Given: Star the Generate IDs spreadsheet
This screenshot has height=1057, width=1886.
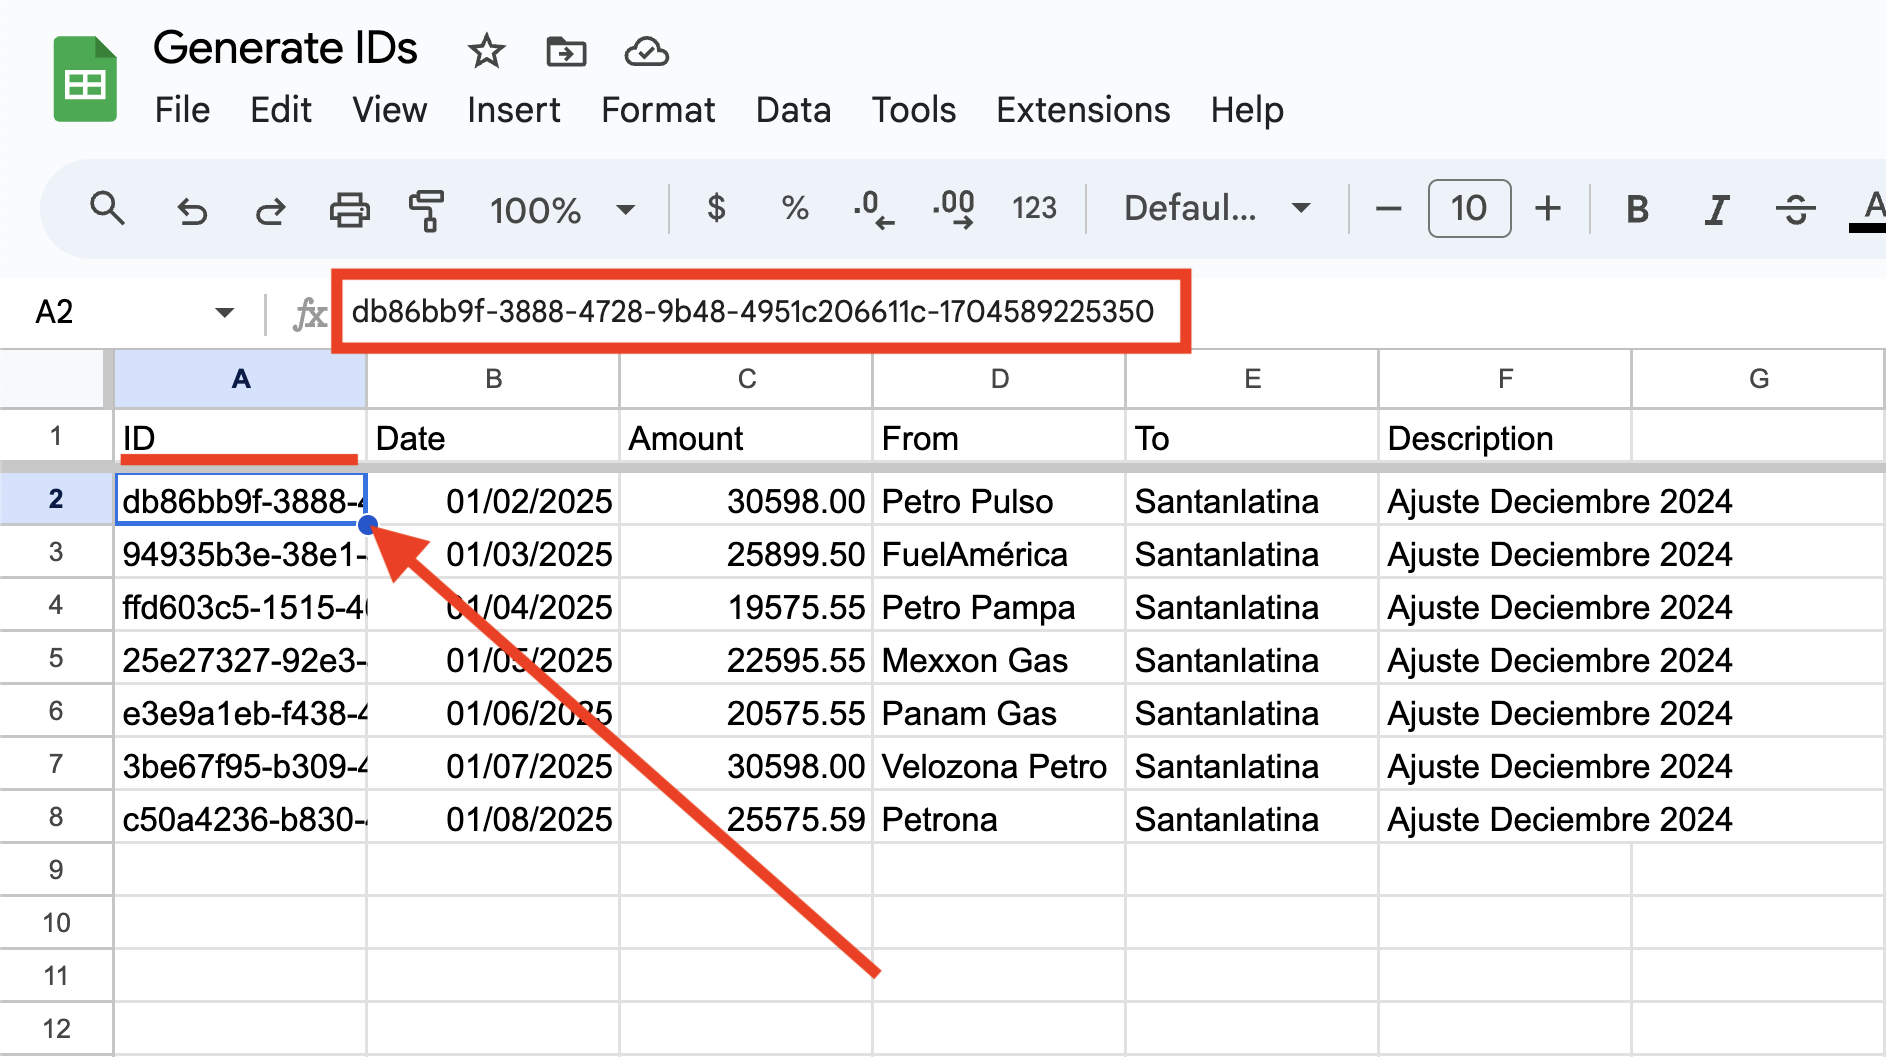Looking at the screenshot, I should click(x=484, y=52).
